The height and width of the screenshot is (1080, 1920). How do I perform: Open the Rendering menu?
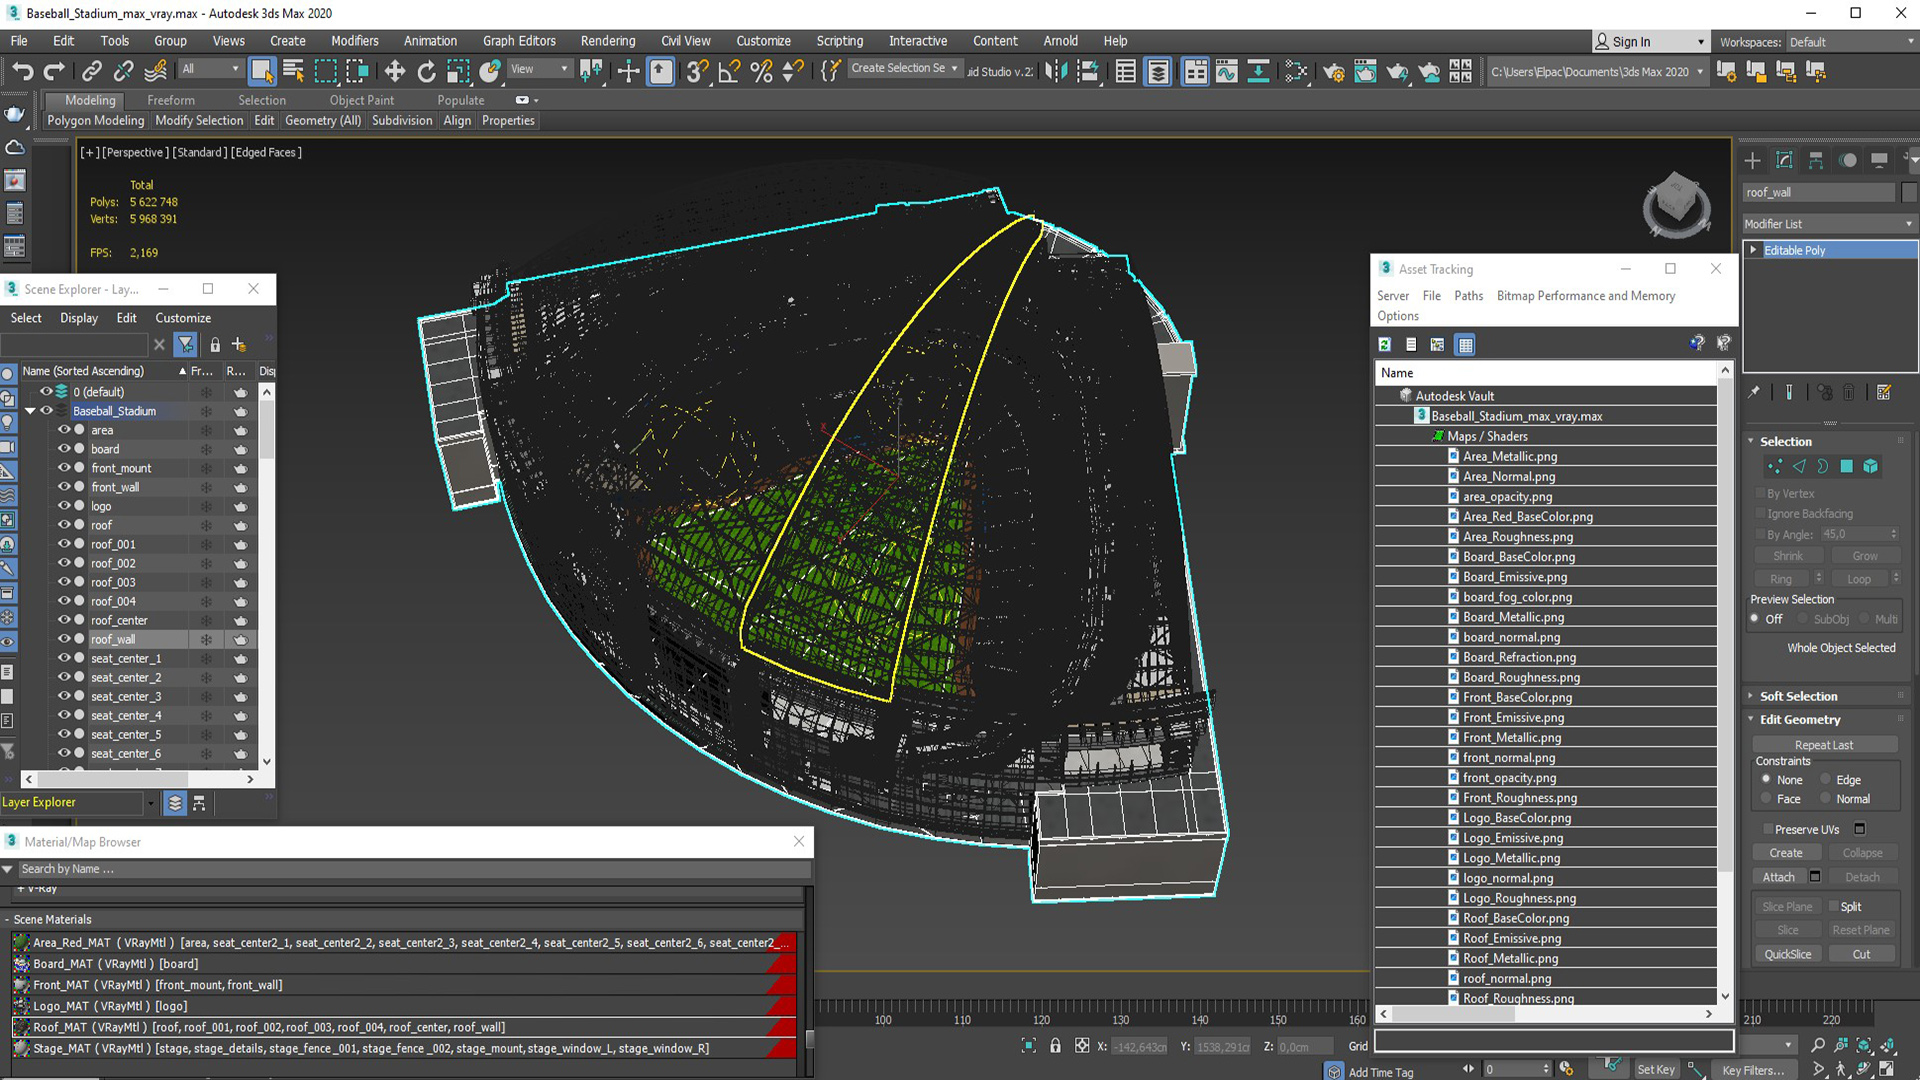[x=607, y=41]
